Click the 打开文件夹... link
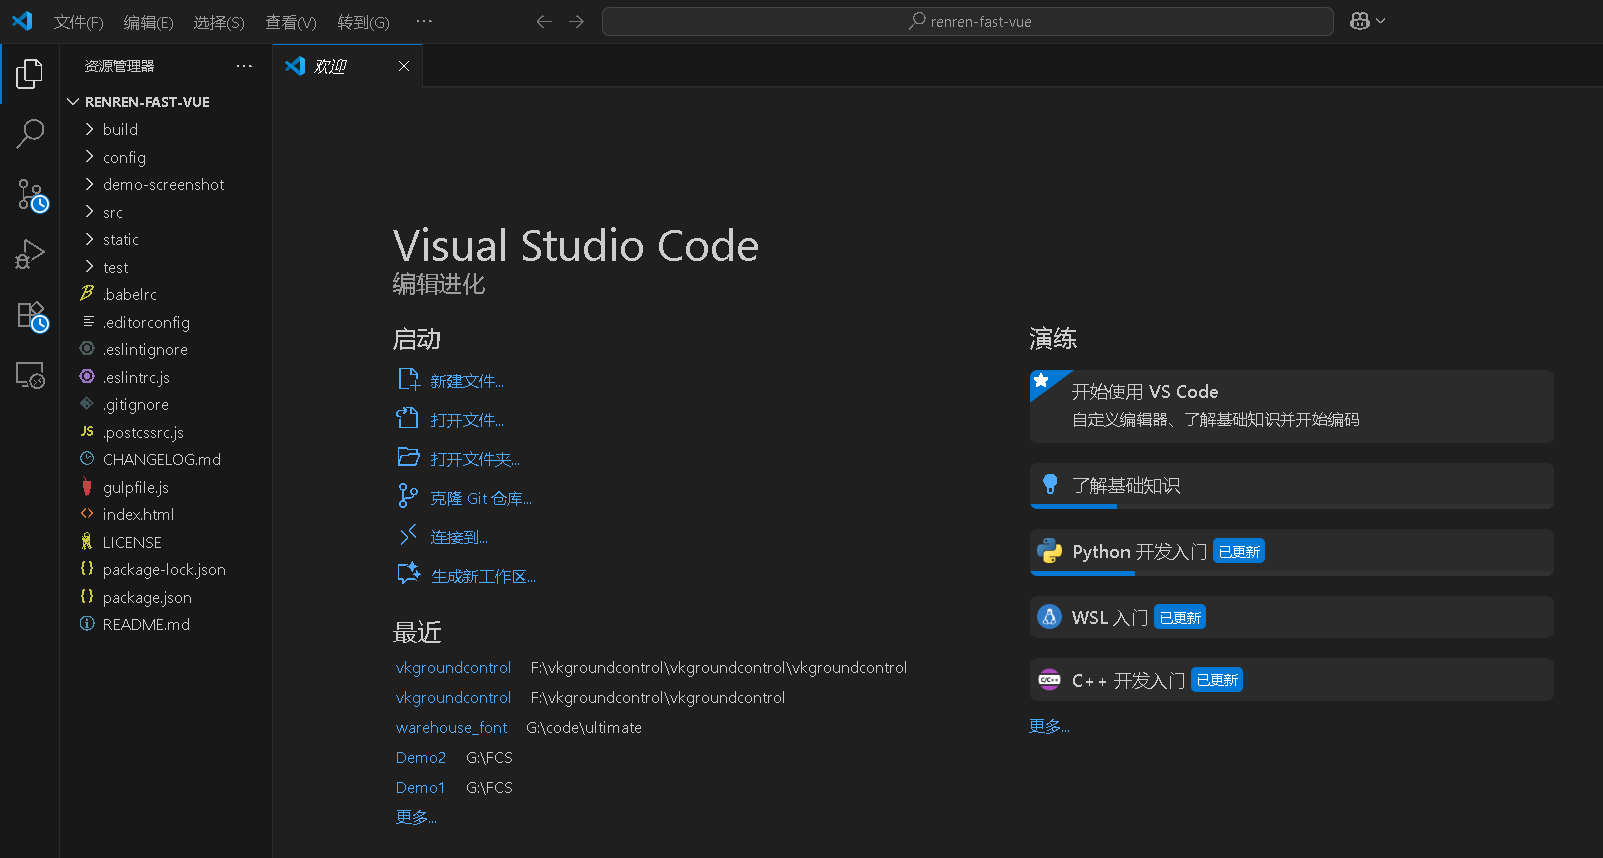The width and height of the screenshot is (1603, 858). pyautogui.click(x=475, y=459)
